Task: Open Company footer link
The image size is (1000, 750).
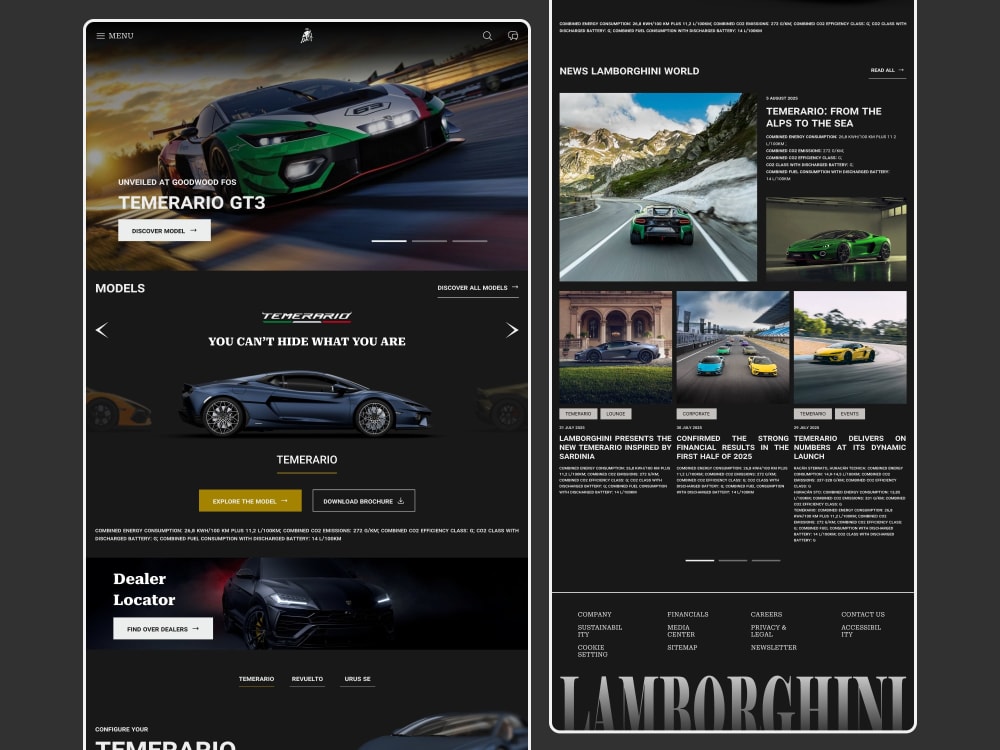Action: (x=594, y=615)
